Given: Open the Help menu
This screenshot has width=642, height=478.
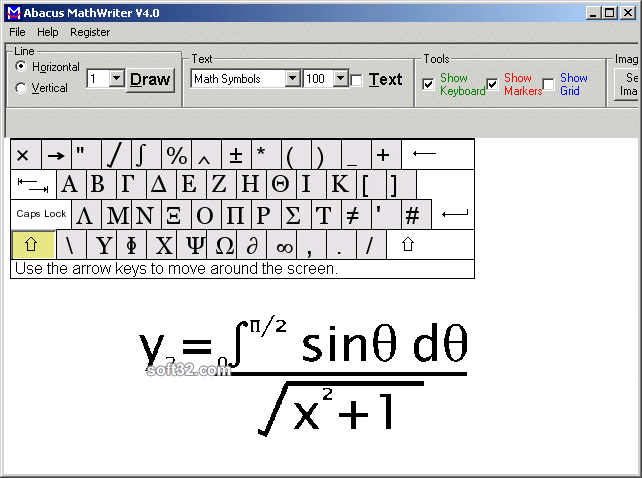Looking at the screenshot, I should pos(47,32).
